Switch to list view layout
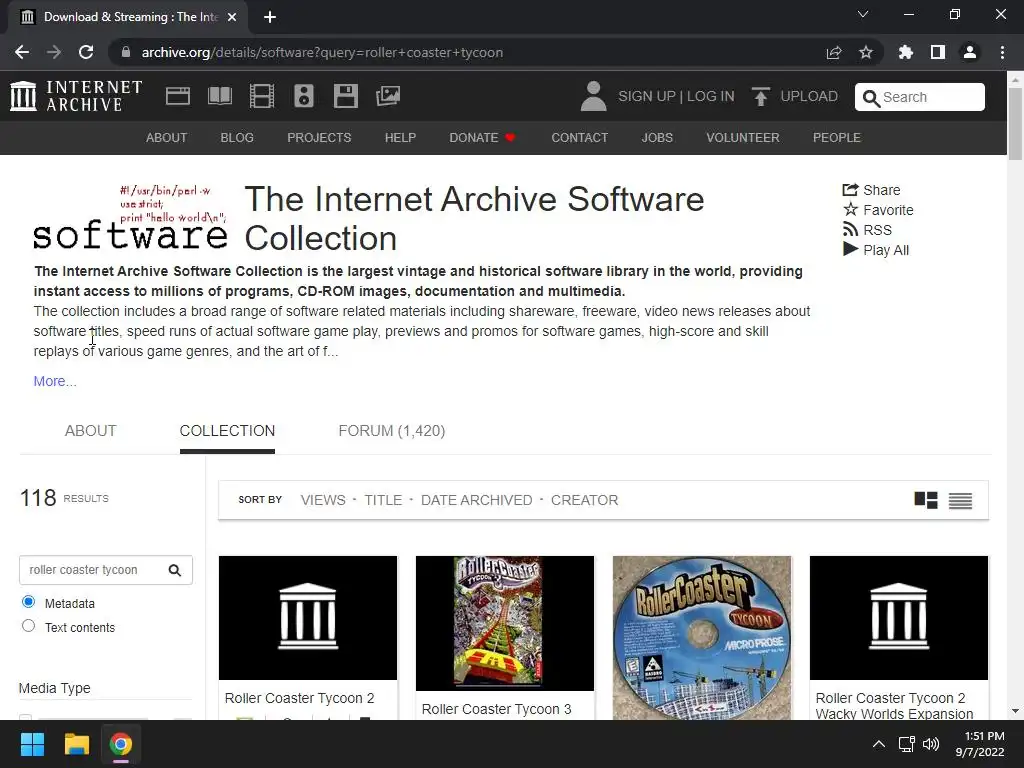The width and height of the screenshot is (1024, 768). pos(961,500)
